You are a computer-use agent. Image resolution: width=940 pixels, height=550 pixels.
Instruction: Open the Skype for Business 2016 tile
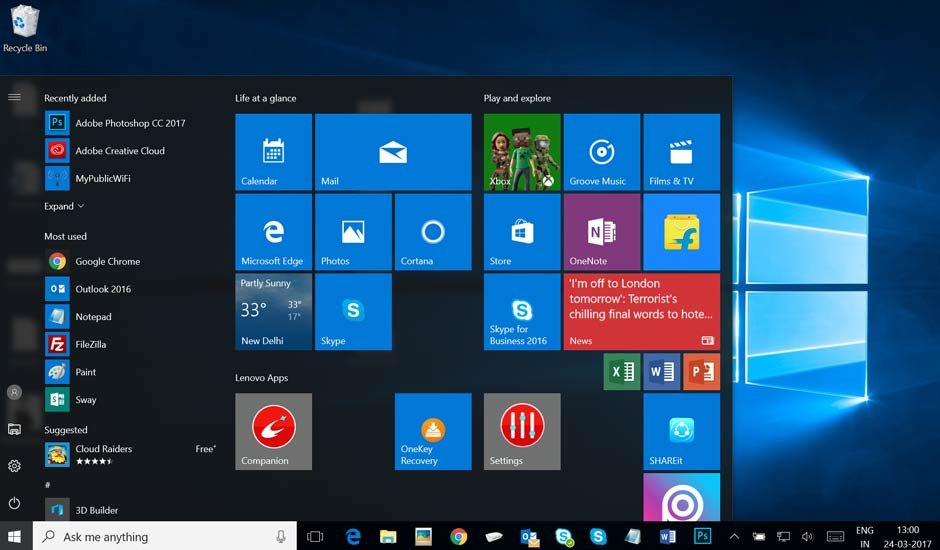point(522,311)
